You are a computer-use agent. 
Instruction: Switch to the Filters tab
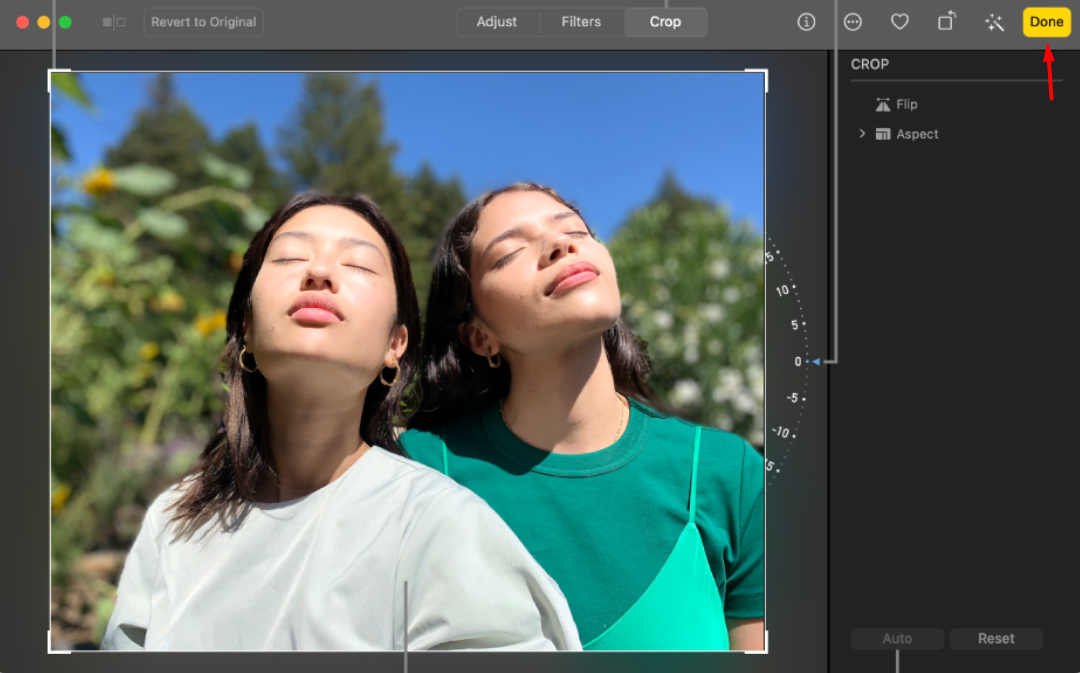(x=581, y=22)
